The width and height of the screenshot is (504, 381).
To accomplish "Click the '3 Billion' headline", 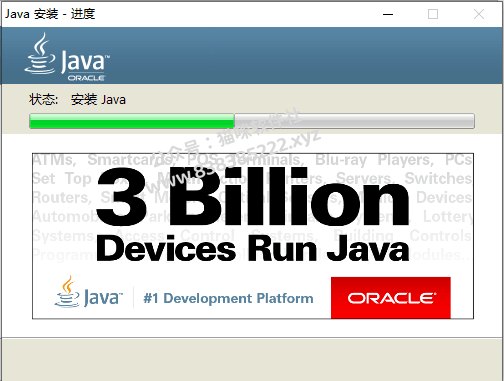I will [252, 197].
